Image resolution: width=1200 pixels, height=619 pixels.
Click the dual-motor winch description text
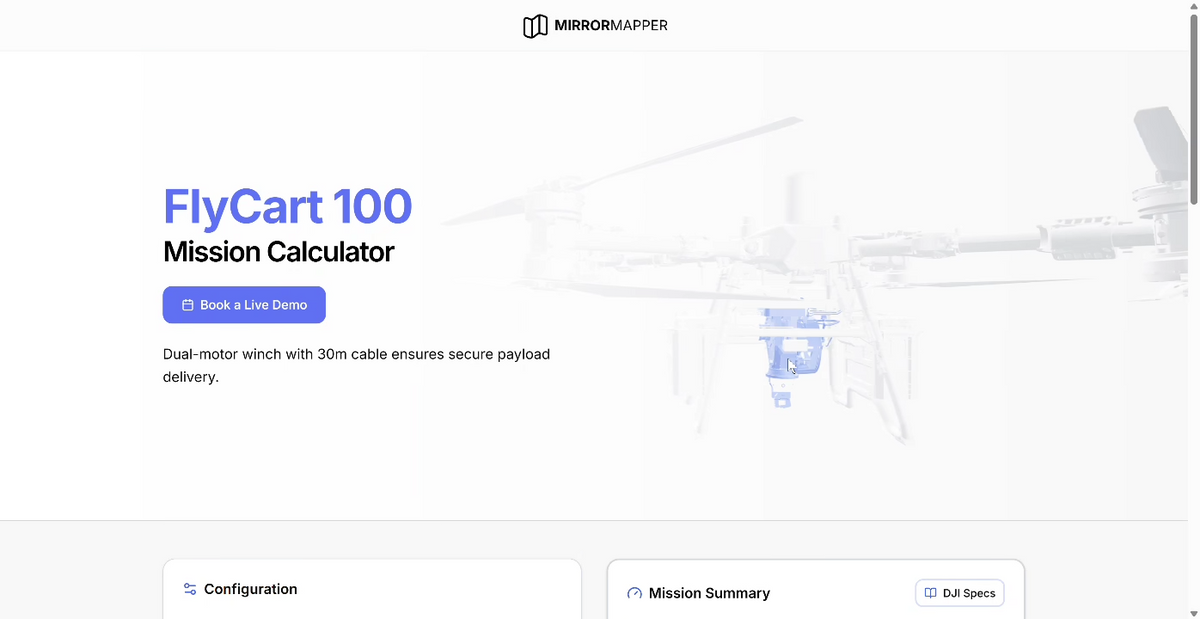coord(356,366)
